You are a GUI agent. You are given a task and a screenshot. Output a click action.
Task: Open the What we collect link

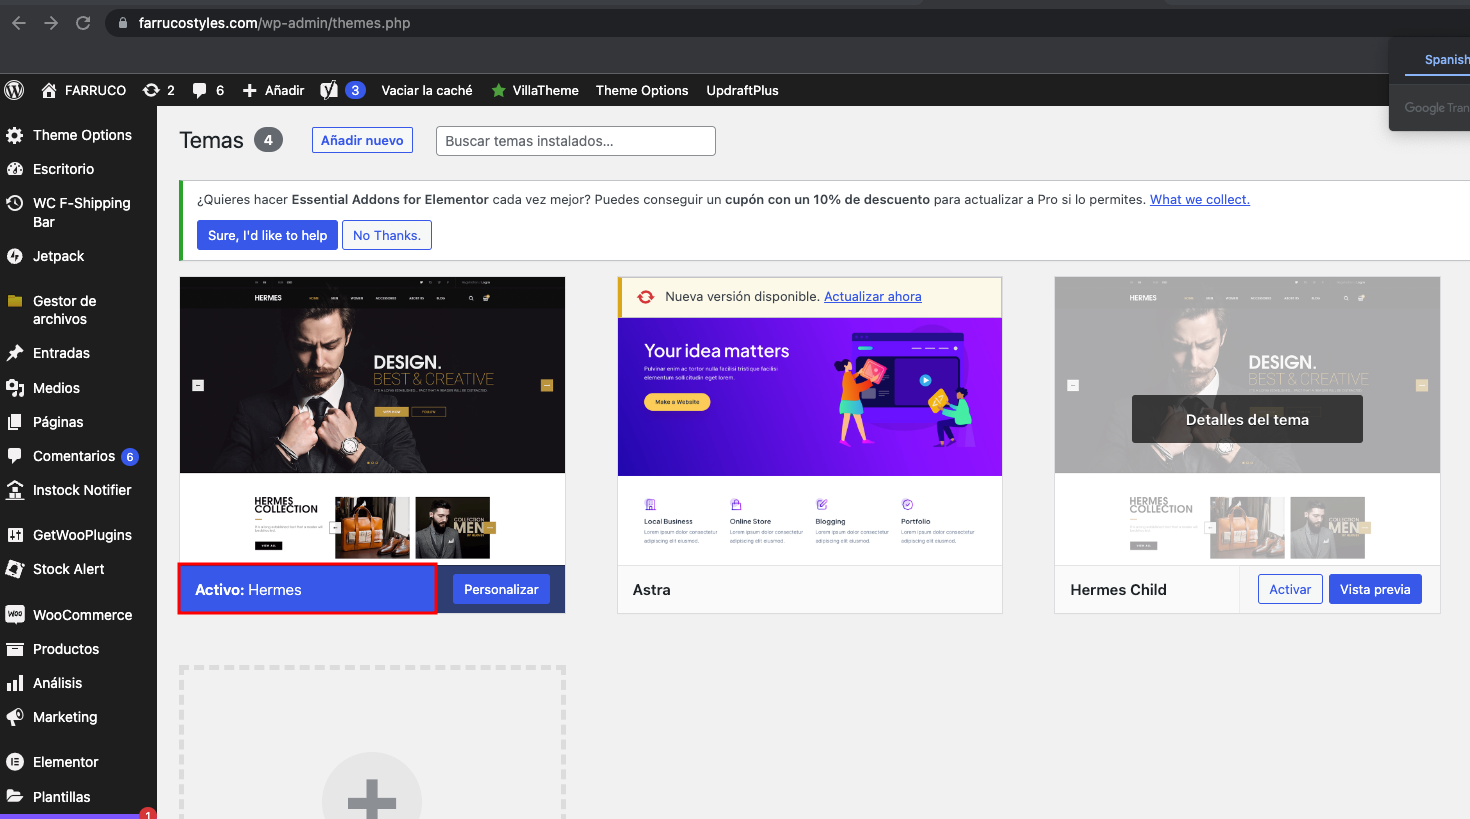[1200, 200]
